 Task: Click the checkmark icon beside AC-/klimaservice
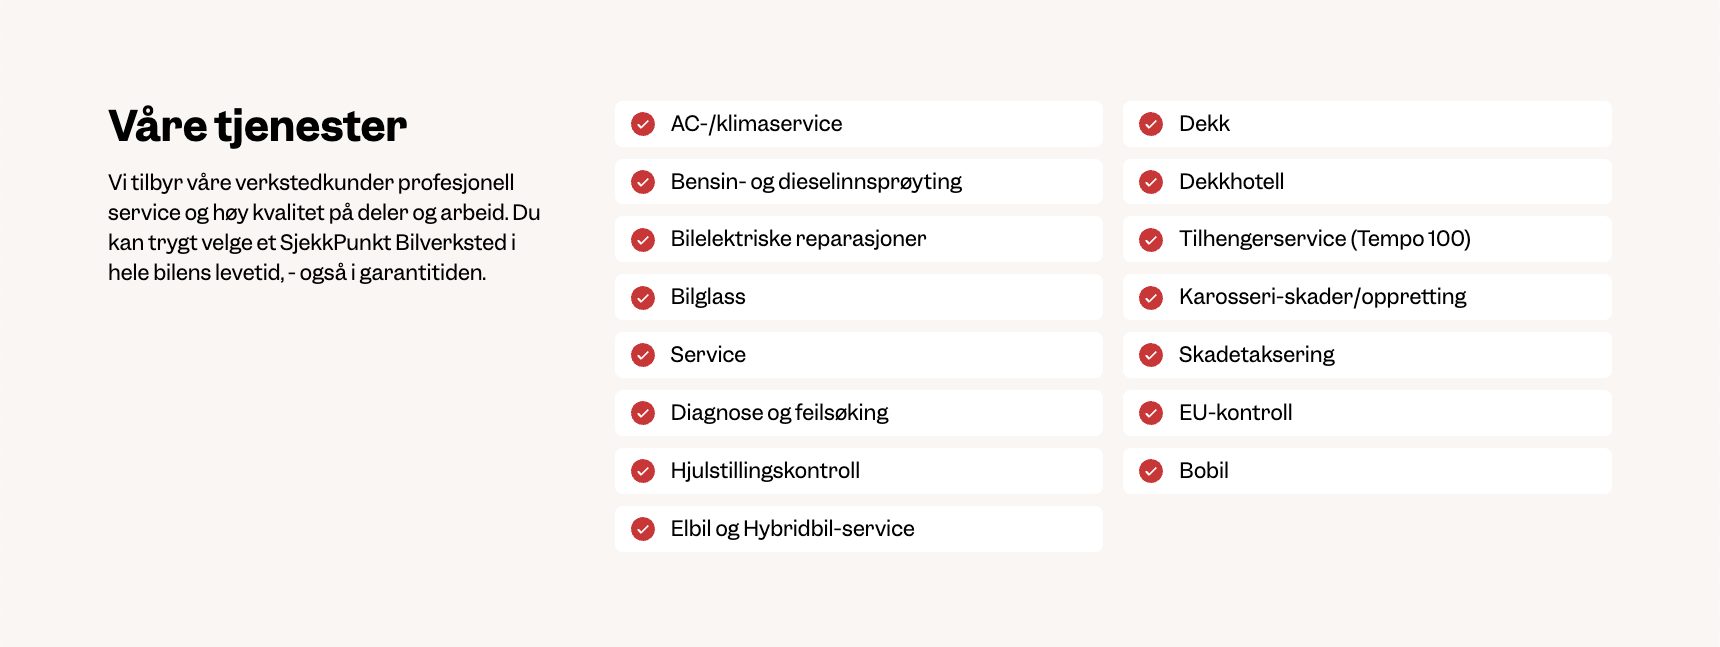click(643, 124)
